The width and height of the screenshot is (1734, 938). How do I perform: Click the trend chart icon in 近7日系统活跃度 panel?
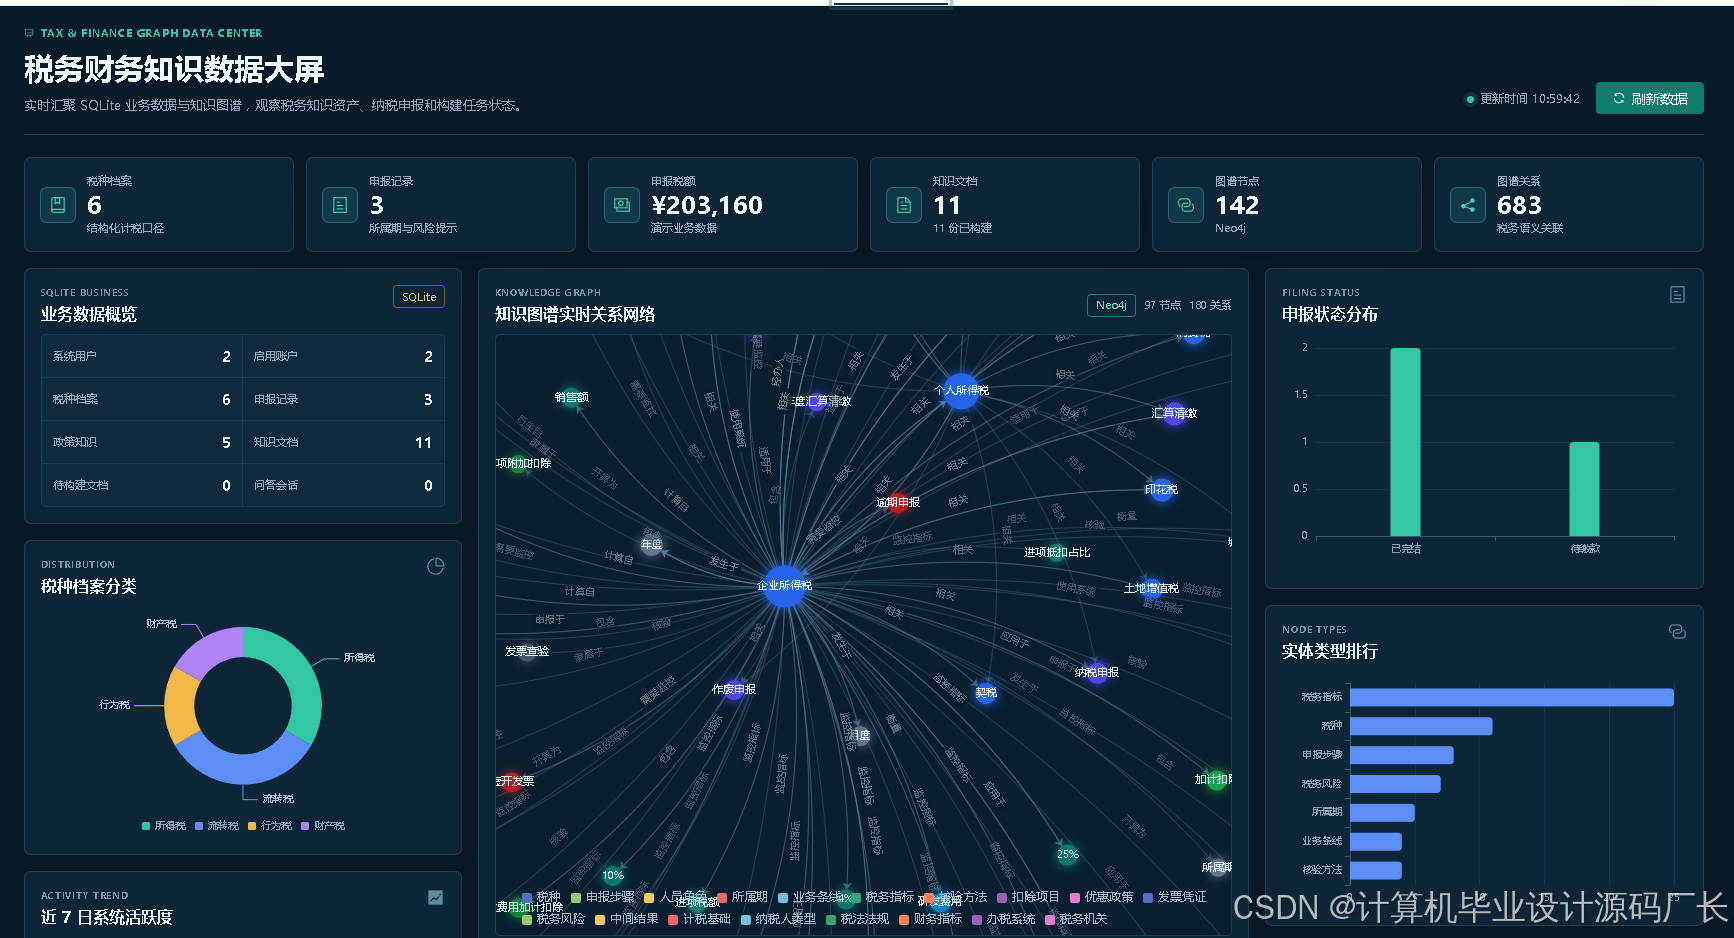tap(436, 897)
